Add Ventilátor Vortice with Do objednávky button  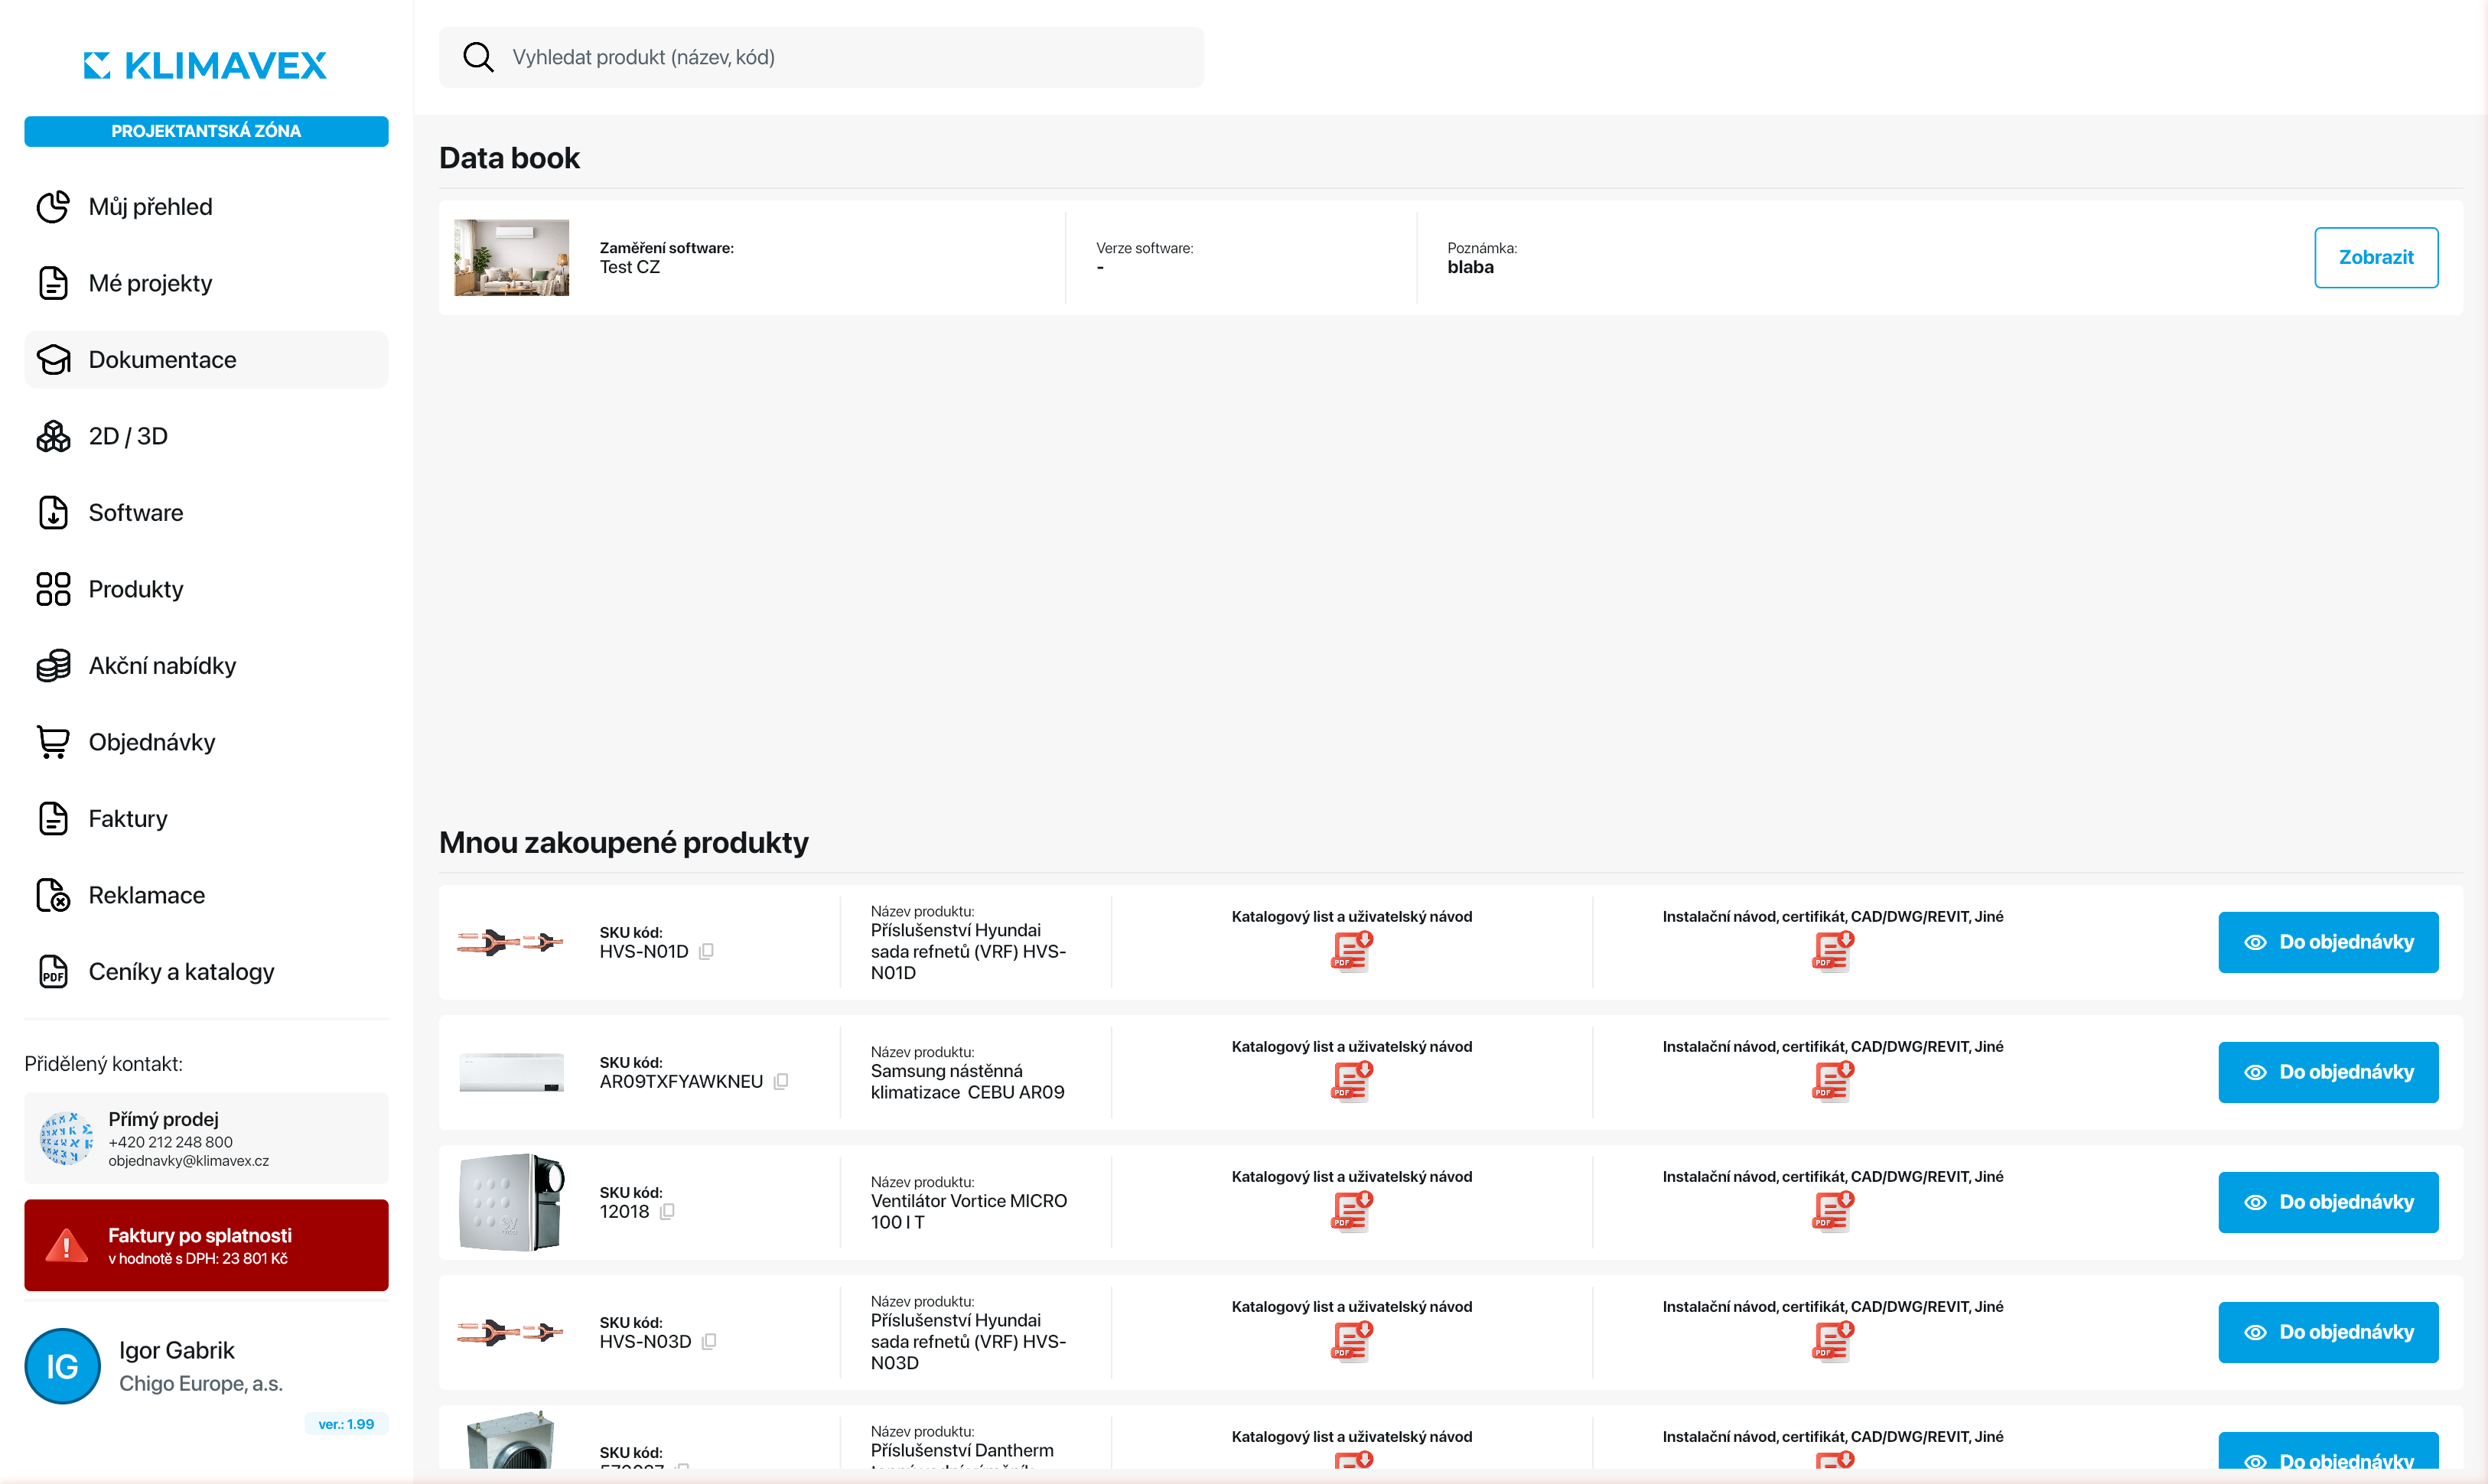pos(2328,1202)
